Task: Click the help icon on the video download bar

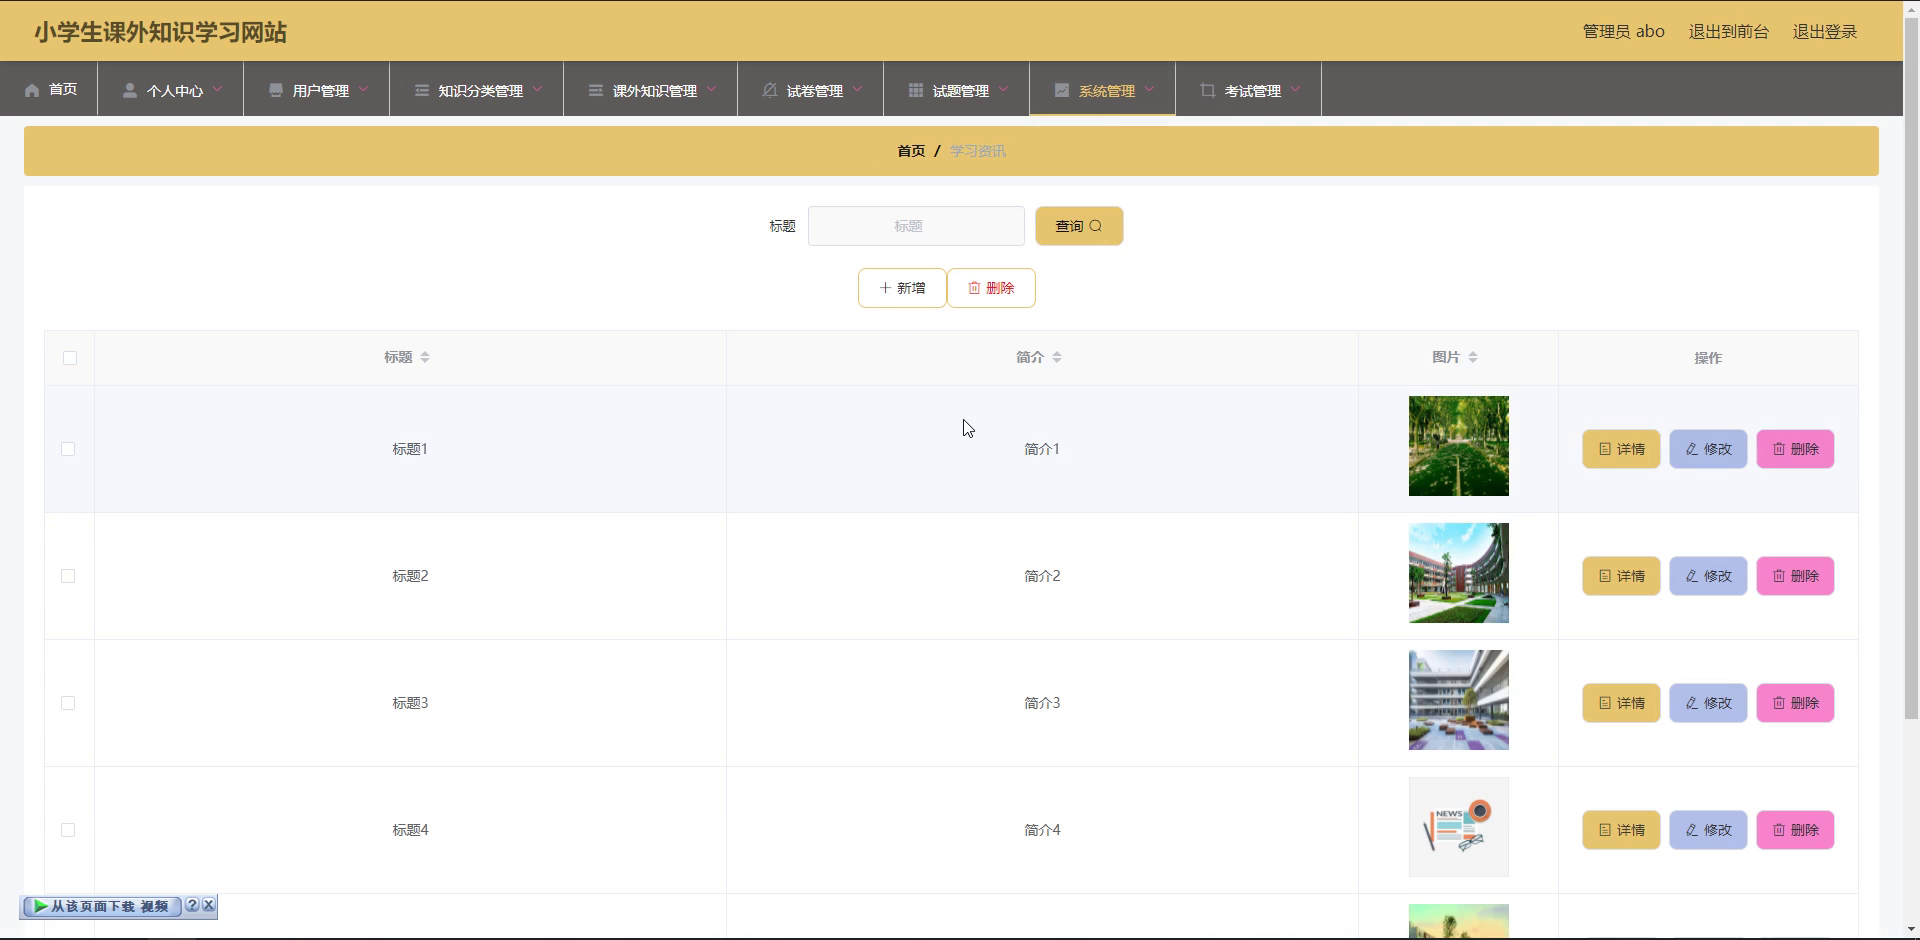Action: [x=192, y=905]
